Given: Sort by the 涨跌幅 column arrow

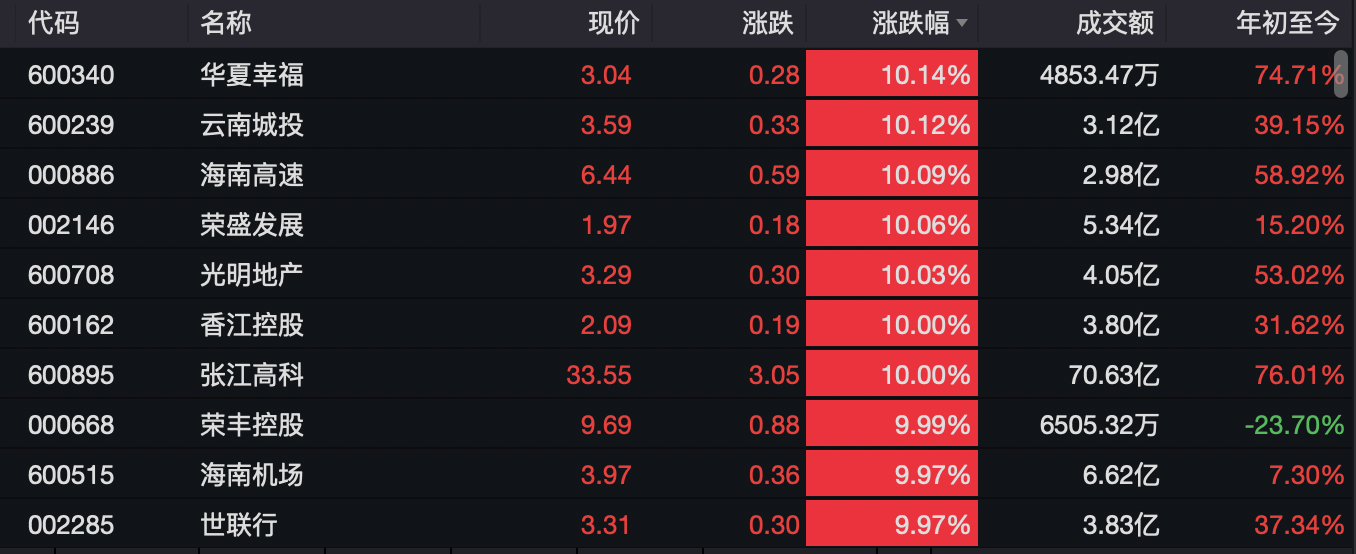Looking at the screenshot, I should pos(962,23).
